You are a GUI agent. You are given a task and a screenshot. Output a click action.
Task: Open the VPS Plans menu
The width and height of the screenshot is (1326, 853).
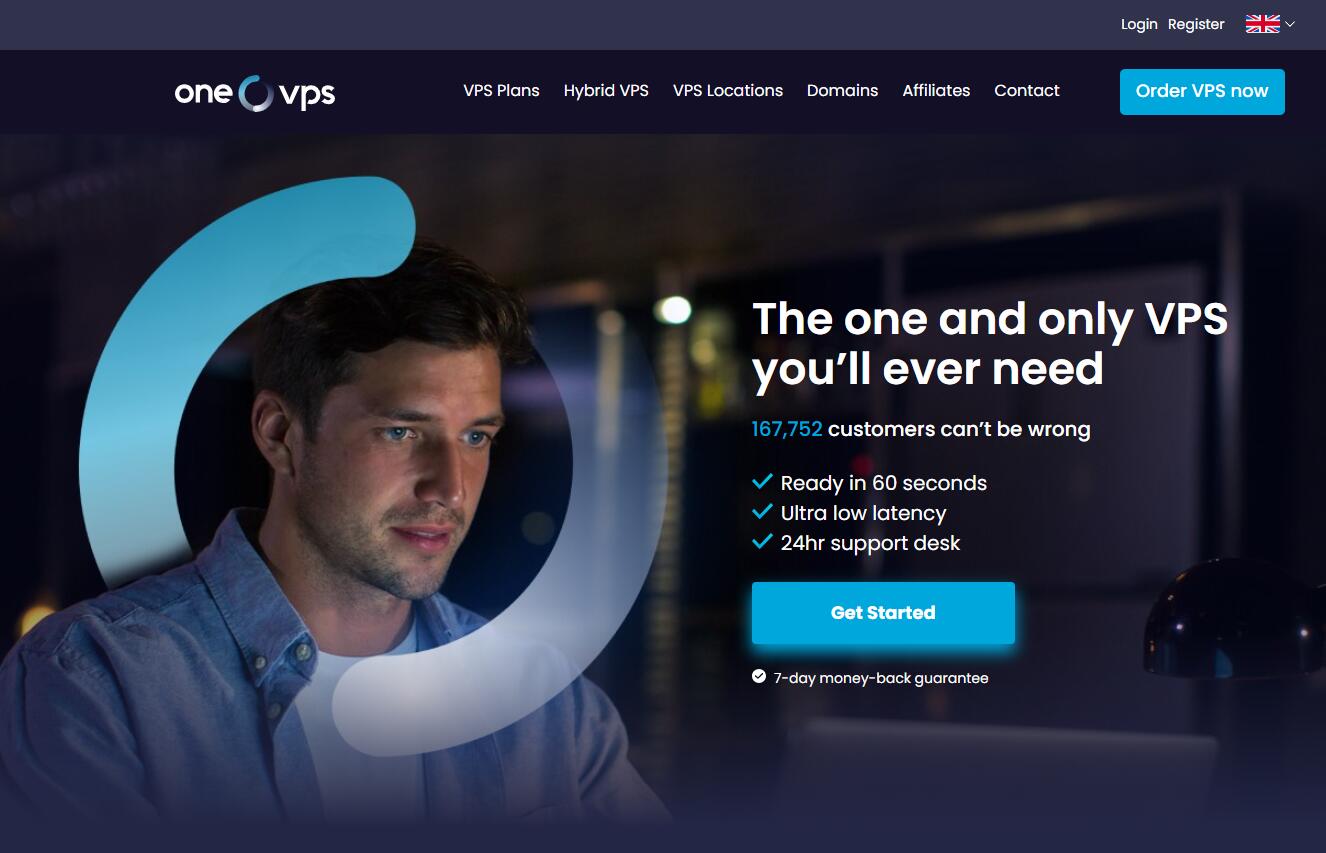[501, 90]
